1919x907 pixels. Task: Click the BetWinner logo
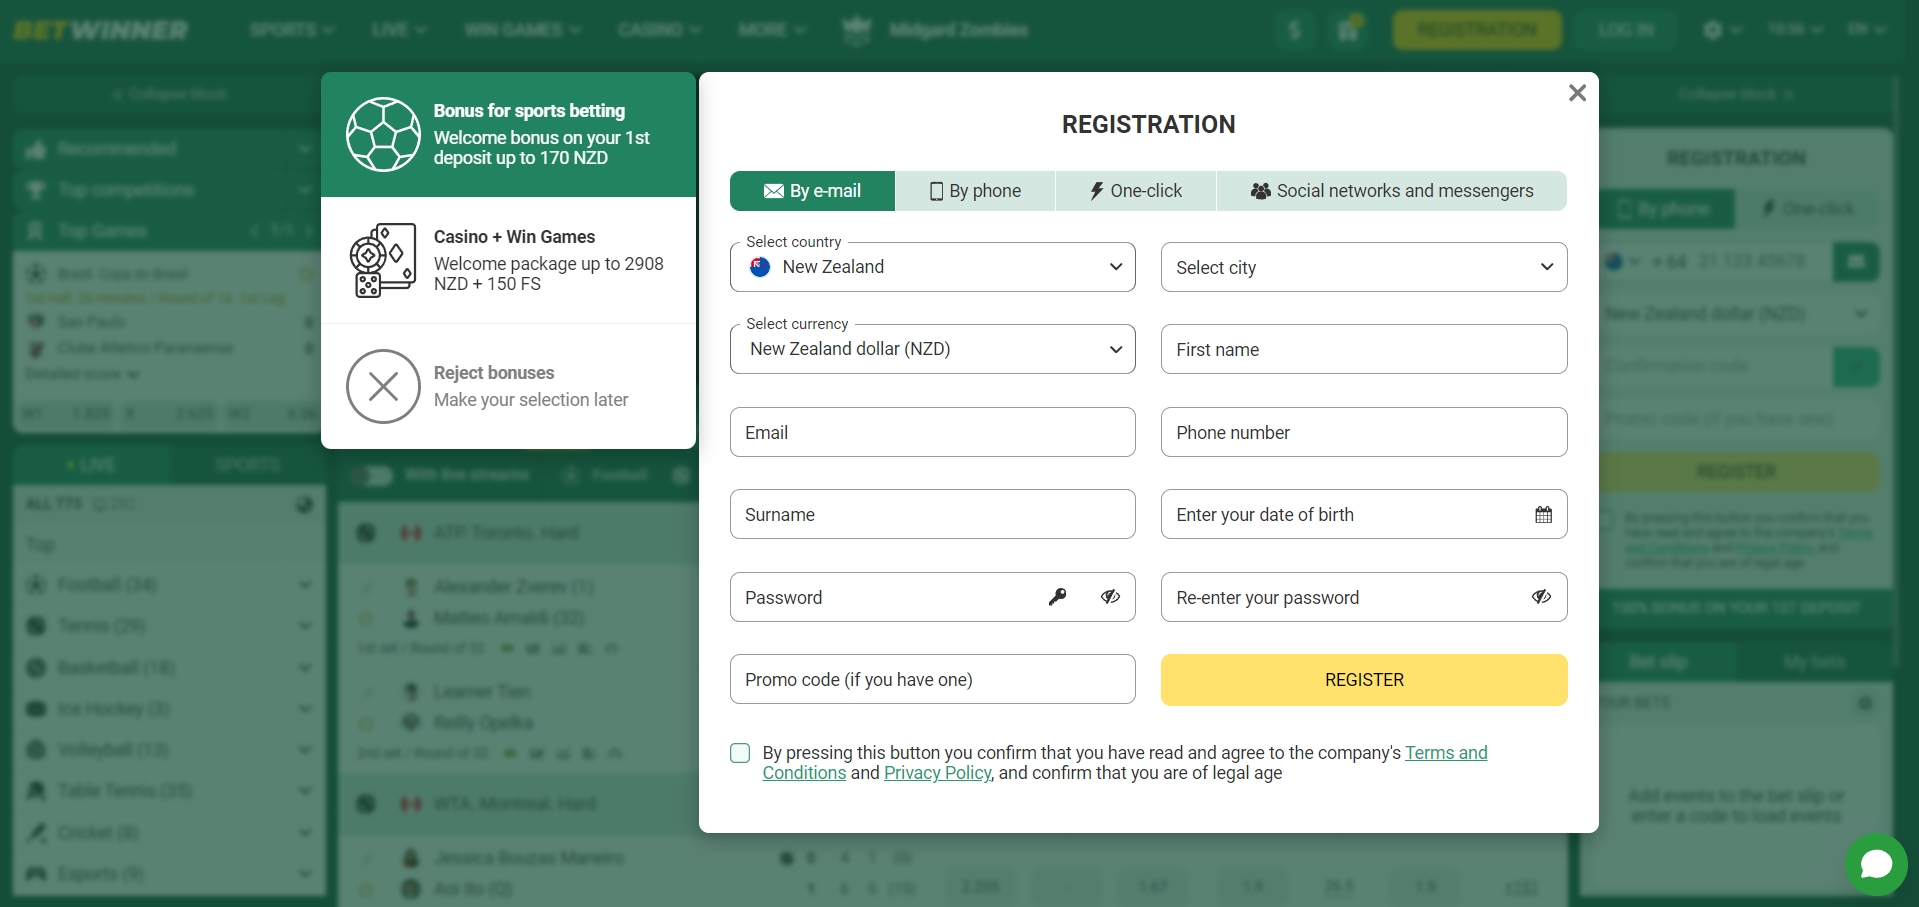pos(100,30)
